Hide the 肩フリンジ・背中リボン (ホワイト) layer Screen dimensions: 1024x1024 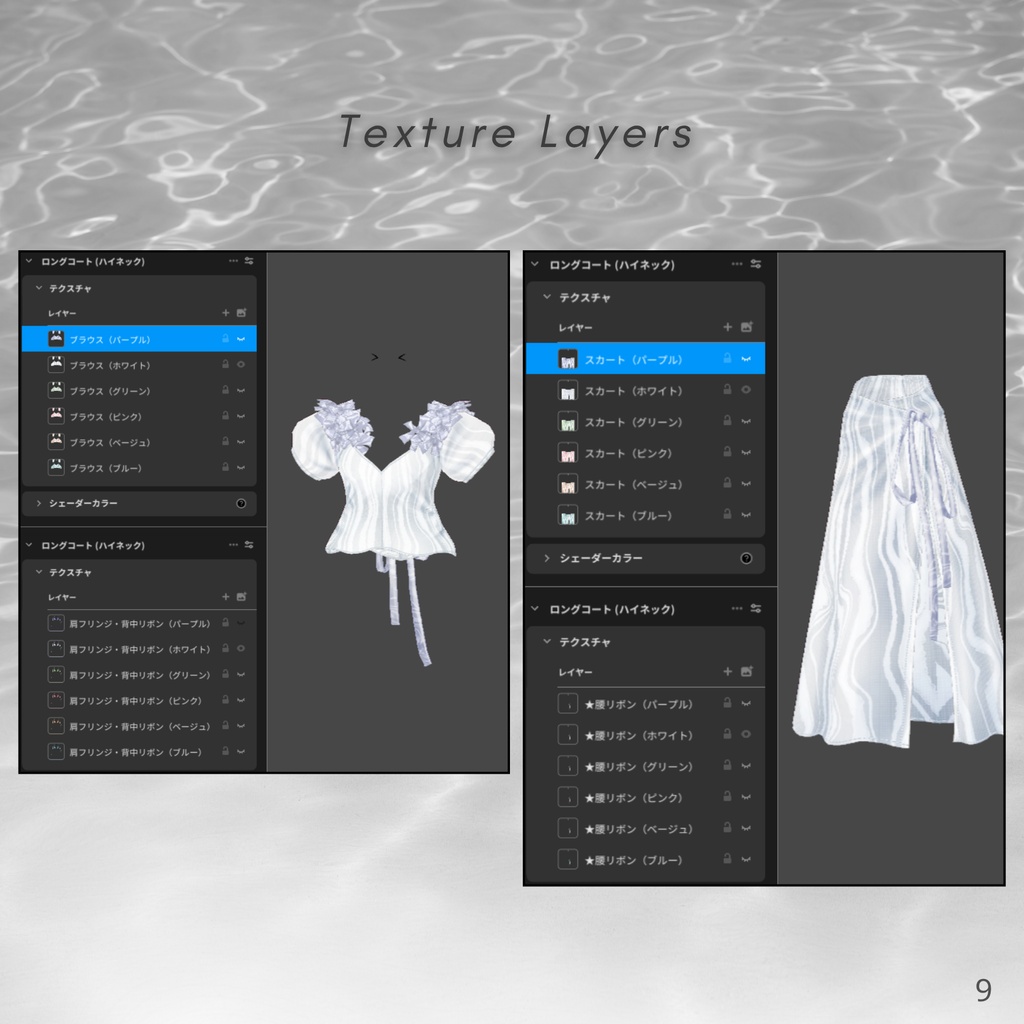[x=241, y=648]
